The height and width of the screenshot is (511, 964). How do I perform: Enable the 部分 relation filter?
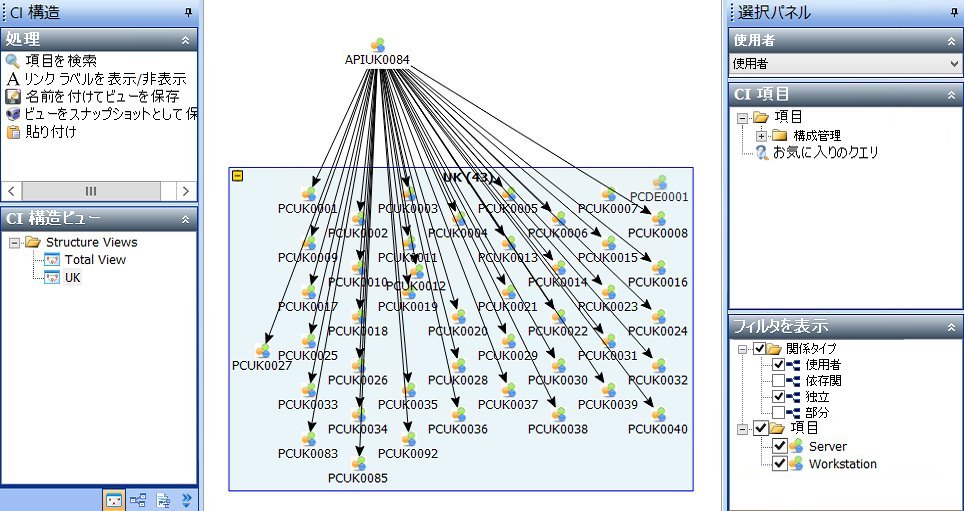coord(779,413)
